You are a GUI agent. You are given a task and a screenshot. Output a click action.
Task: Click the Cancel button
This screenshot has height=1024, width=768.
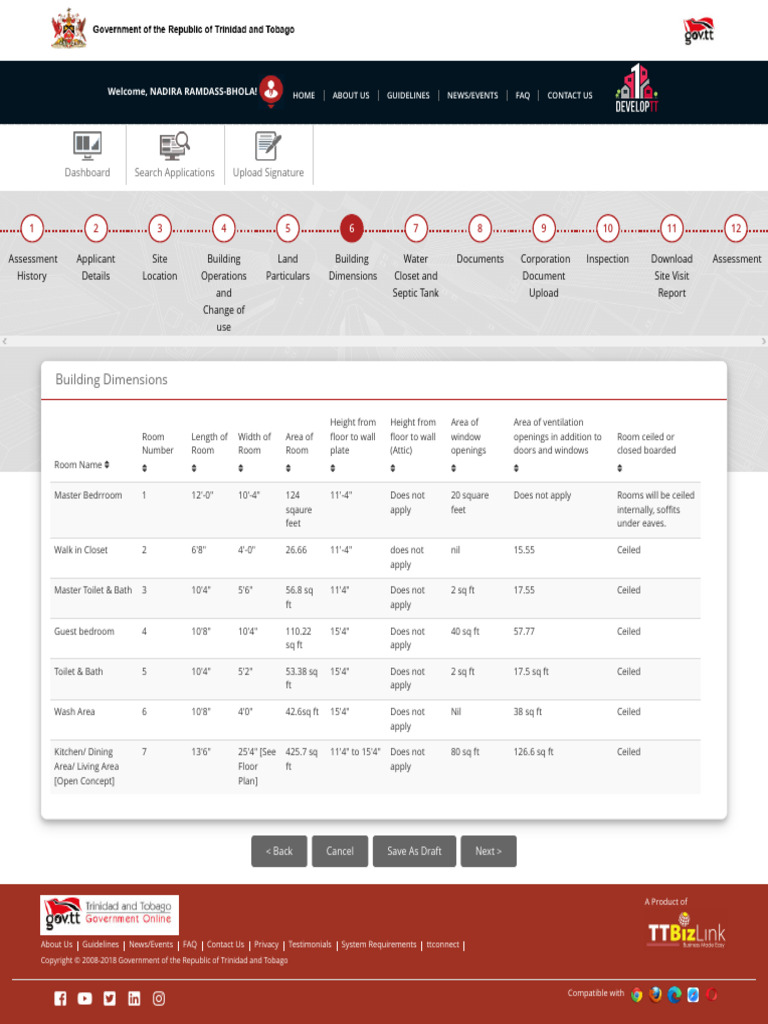click(340, 851)
